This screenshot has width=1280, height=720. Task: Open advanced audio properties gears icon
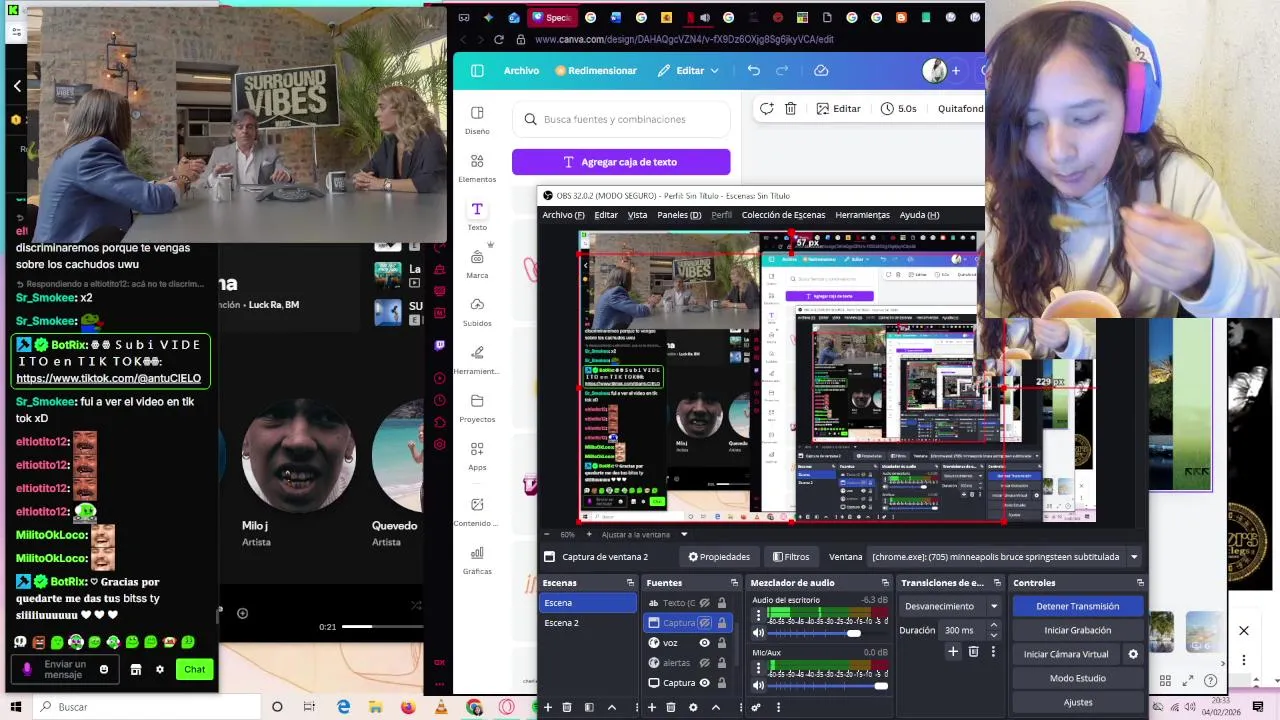pos(756,707)
